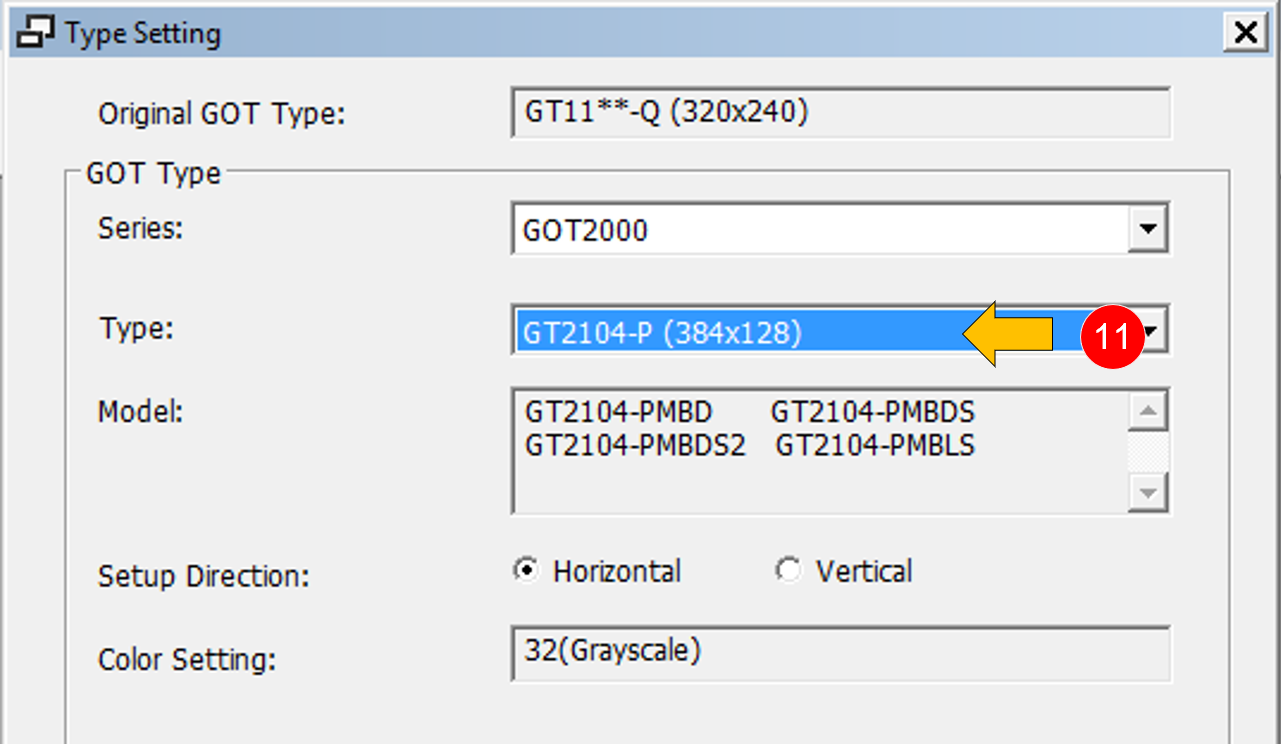
Task: Click the GOT2000 series combo box
Action: (840, 230)
